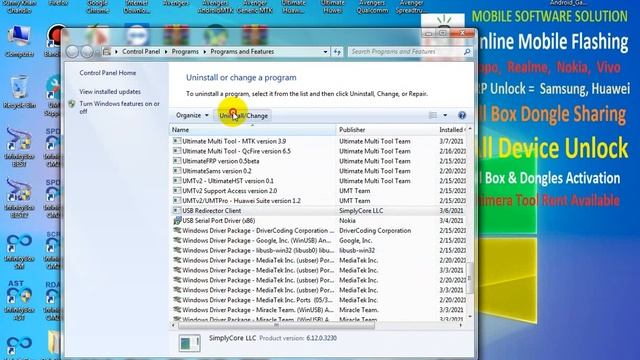Select the Recycle Bin desktop icon
The height and width of the screenshot is (360, 640).
click(19, 92)
